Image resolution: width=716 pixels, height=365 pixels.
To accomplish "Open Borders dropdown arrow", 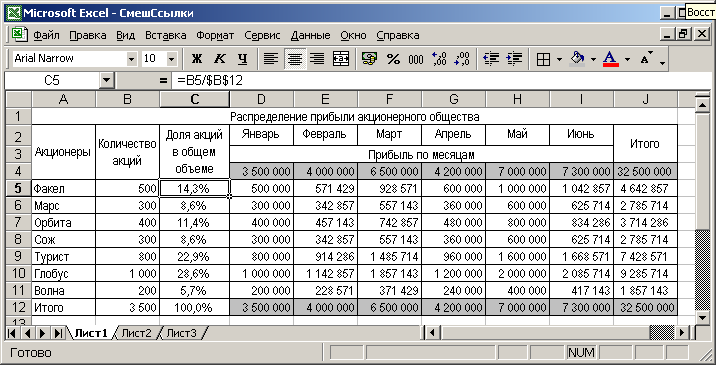I will coord(559,59).
